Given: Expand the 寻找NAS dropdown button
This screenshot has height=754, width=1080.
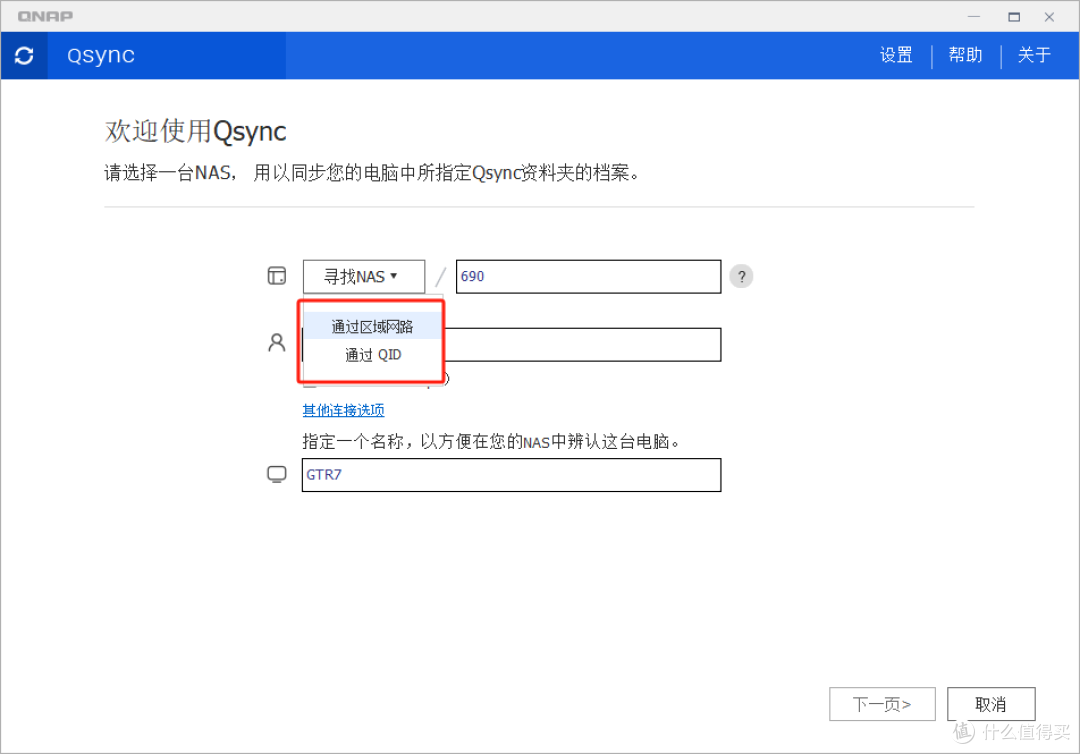Looking at the screenshot, I should (364, 277).
